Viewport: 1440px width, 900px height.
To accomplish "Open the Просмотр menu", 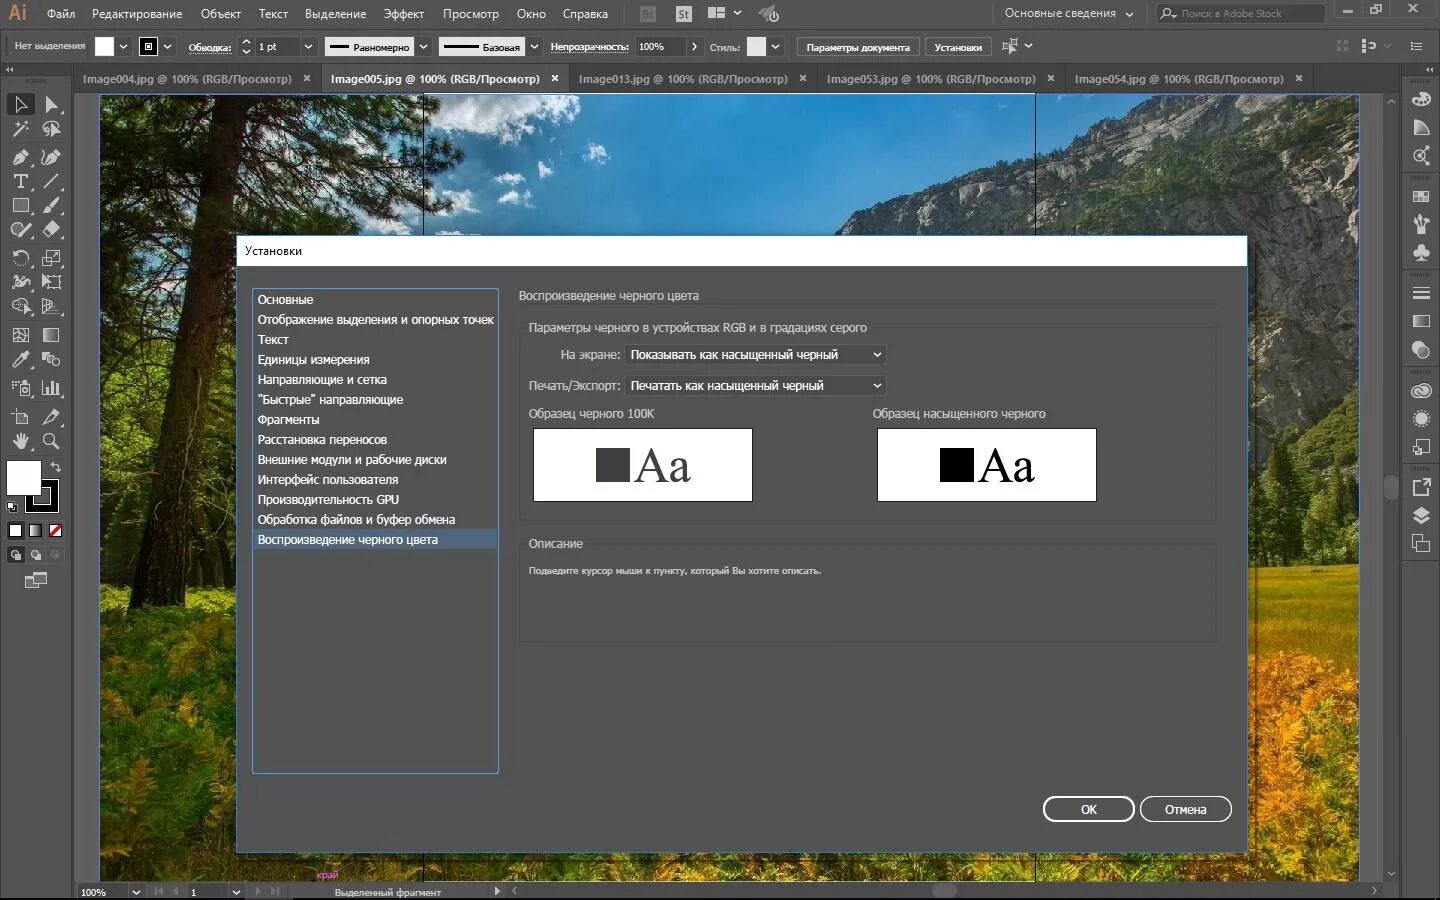I will 471,14.
